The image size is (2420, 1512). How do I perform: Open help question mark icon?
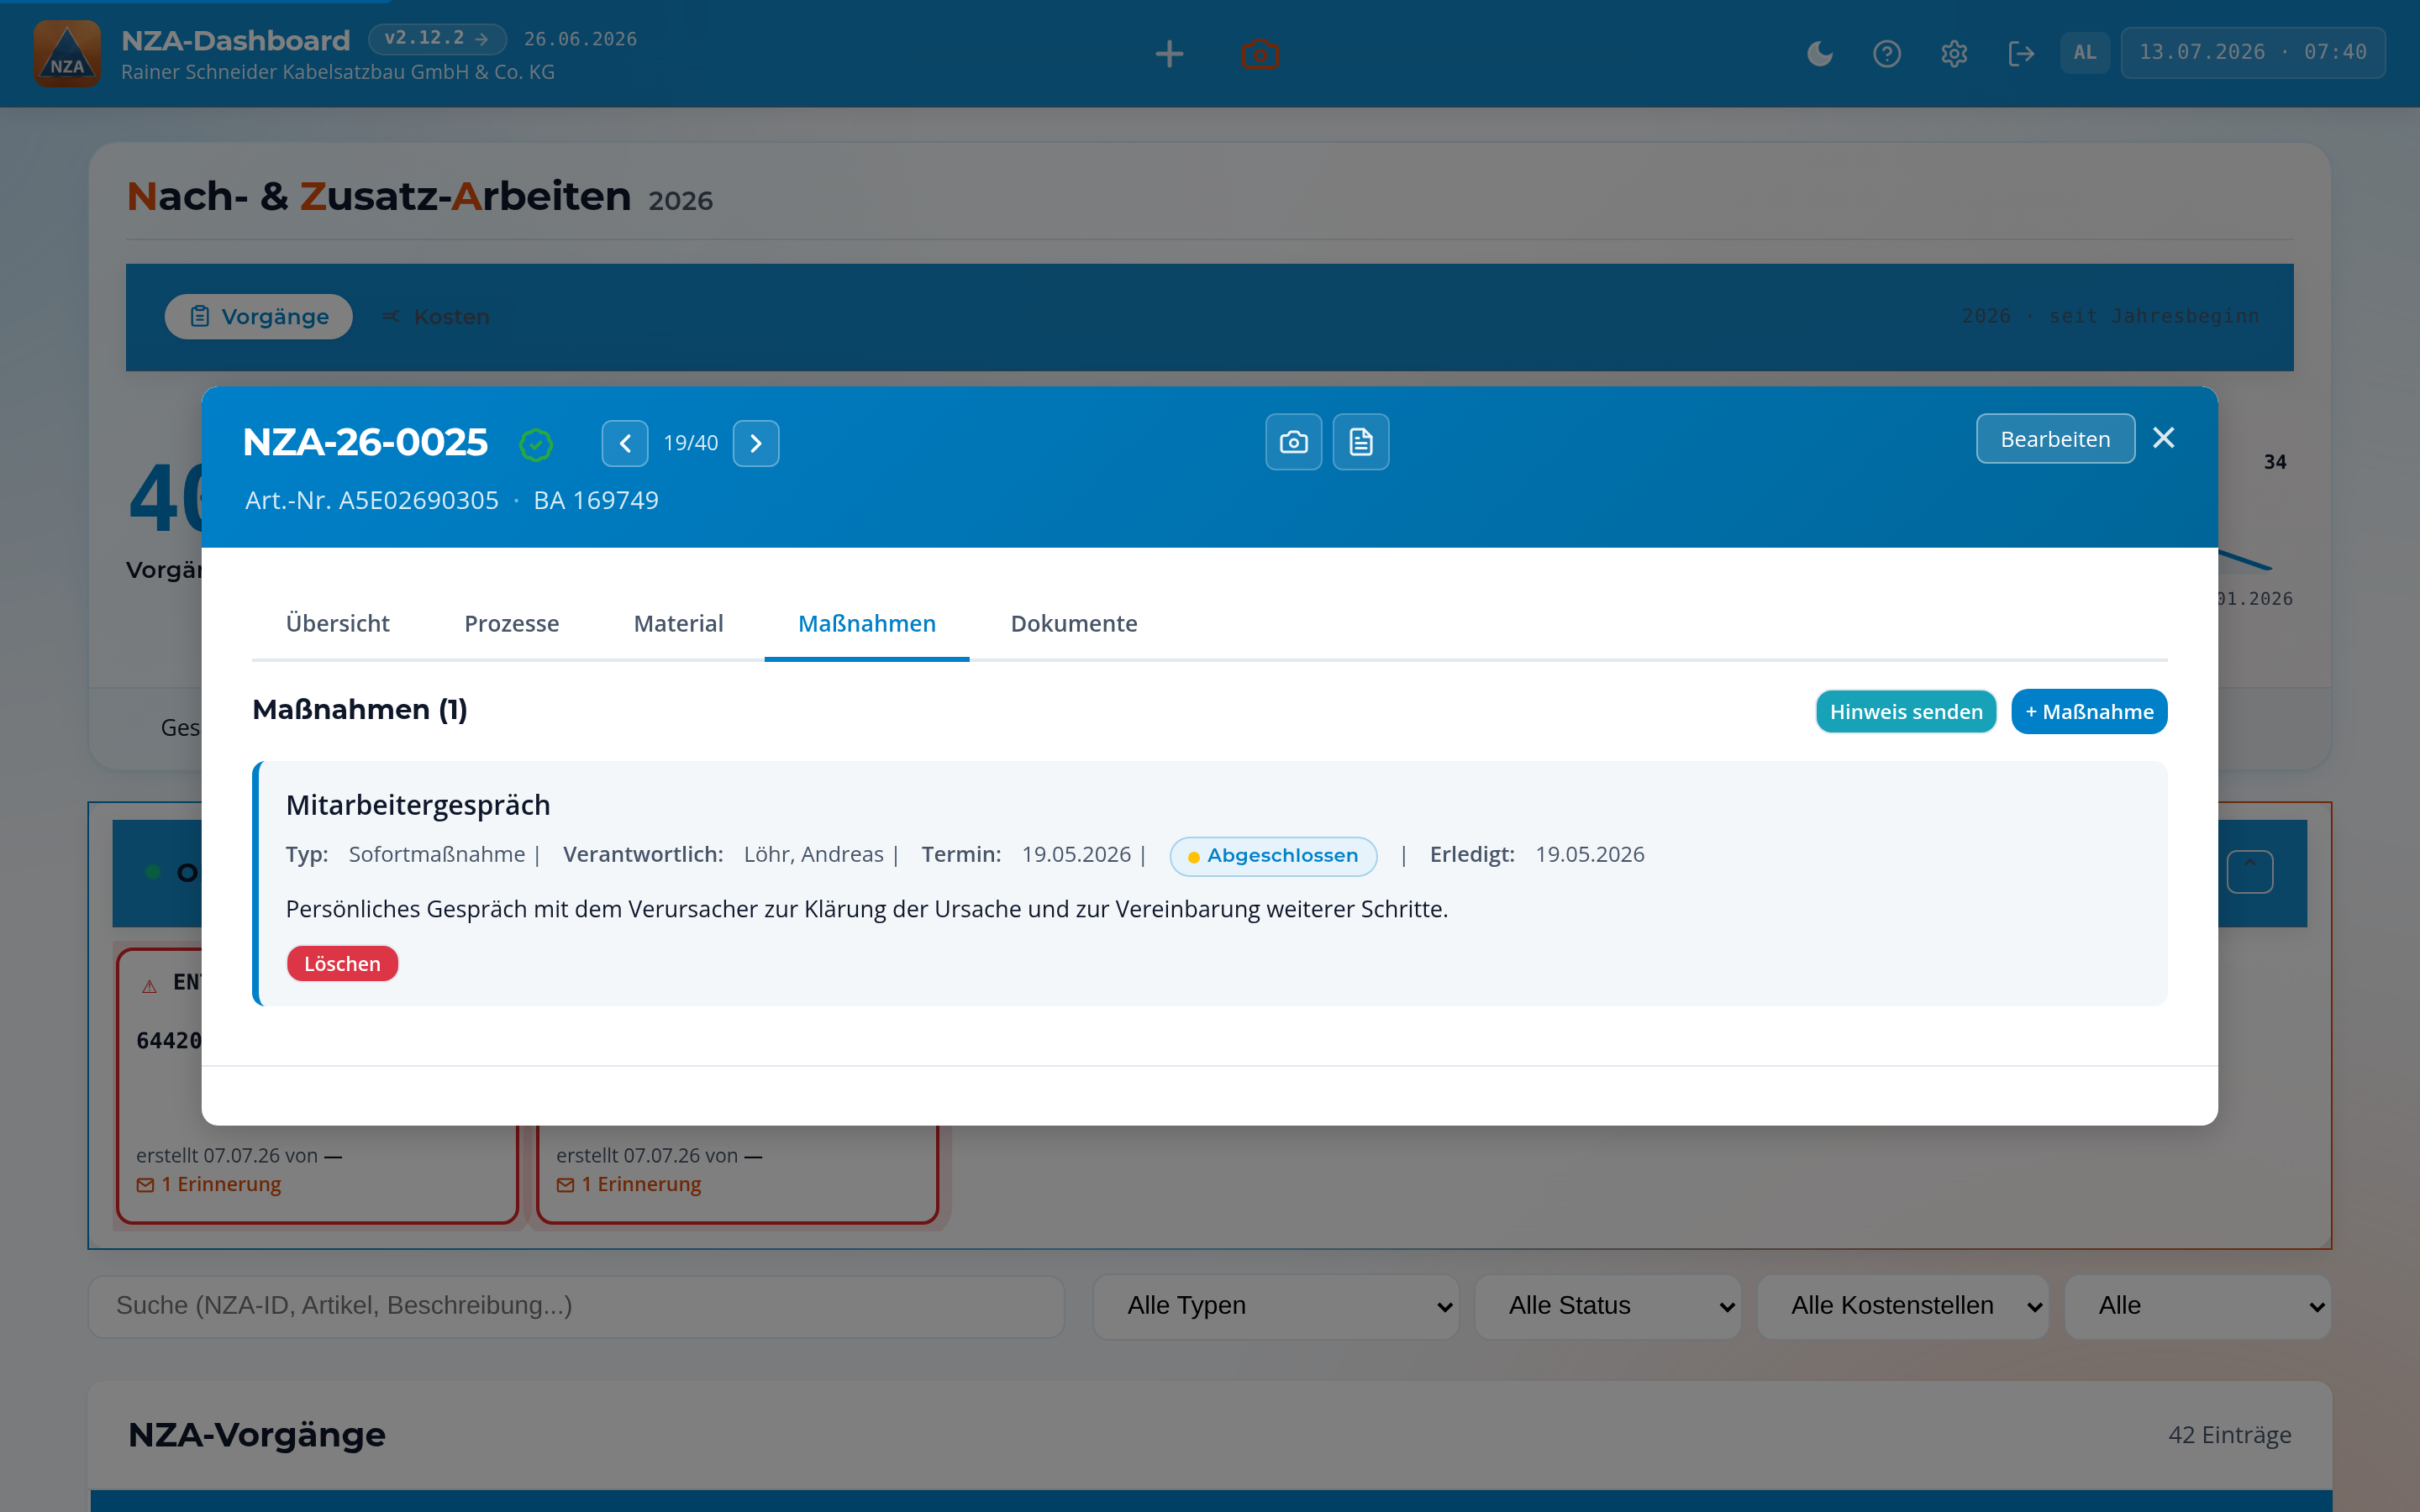pos(1887,53)
